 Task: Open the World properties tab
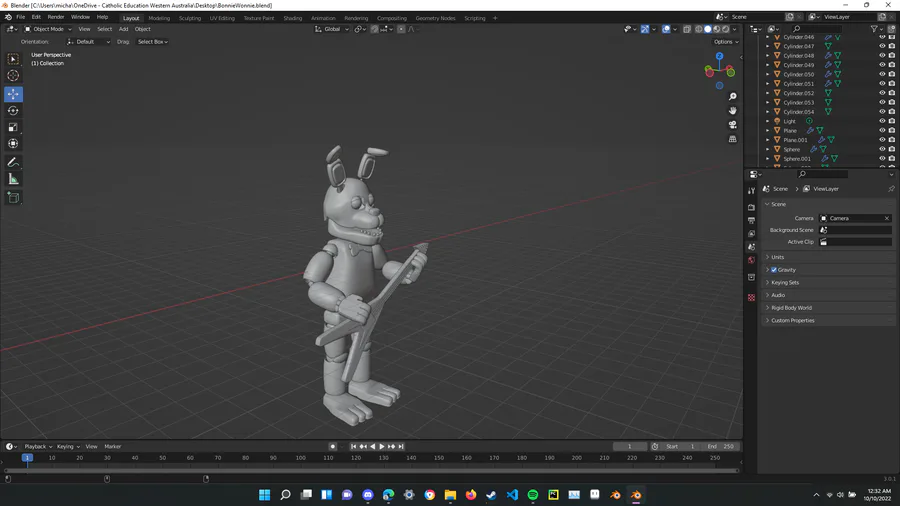point(751,260)
